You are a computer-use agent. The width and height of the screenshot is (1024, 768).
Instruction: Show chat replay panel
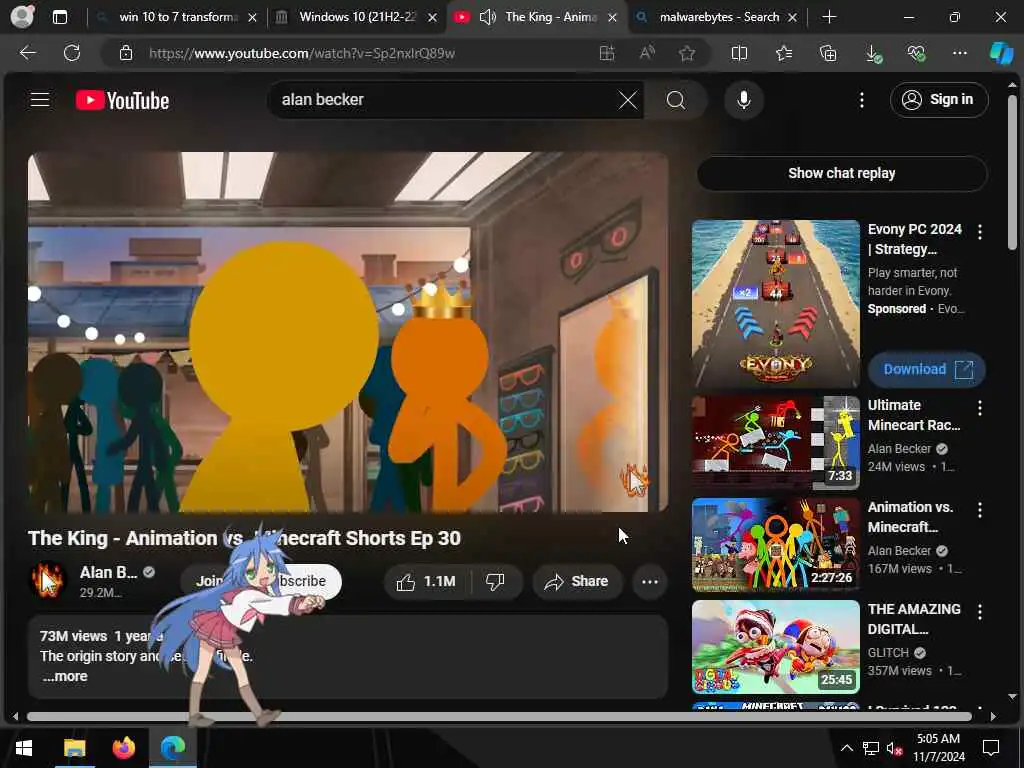pyautogui.click(x=841, y=173)
